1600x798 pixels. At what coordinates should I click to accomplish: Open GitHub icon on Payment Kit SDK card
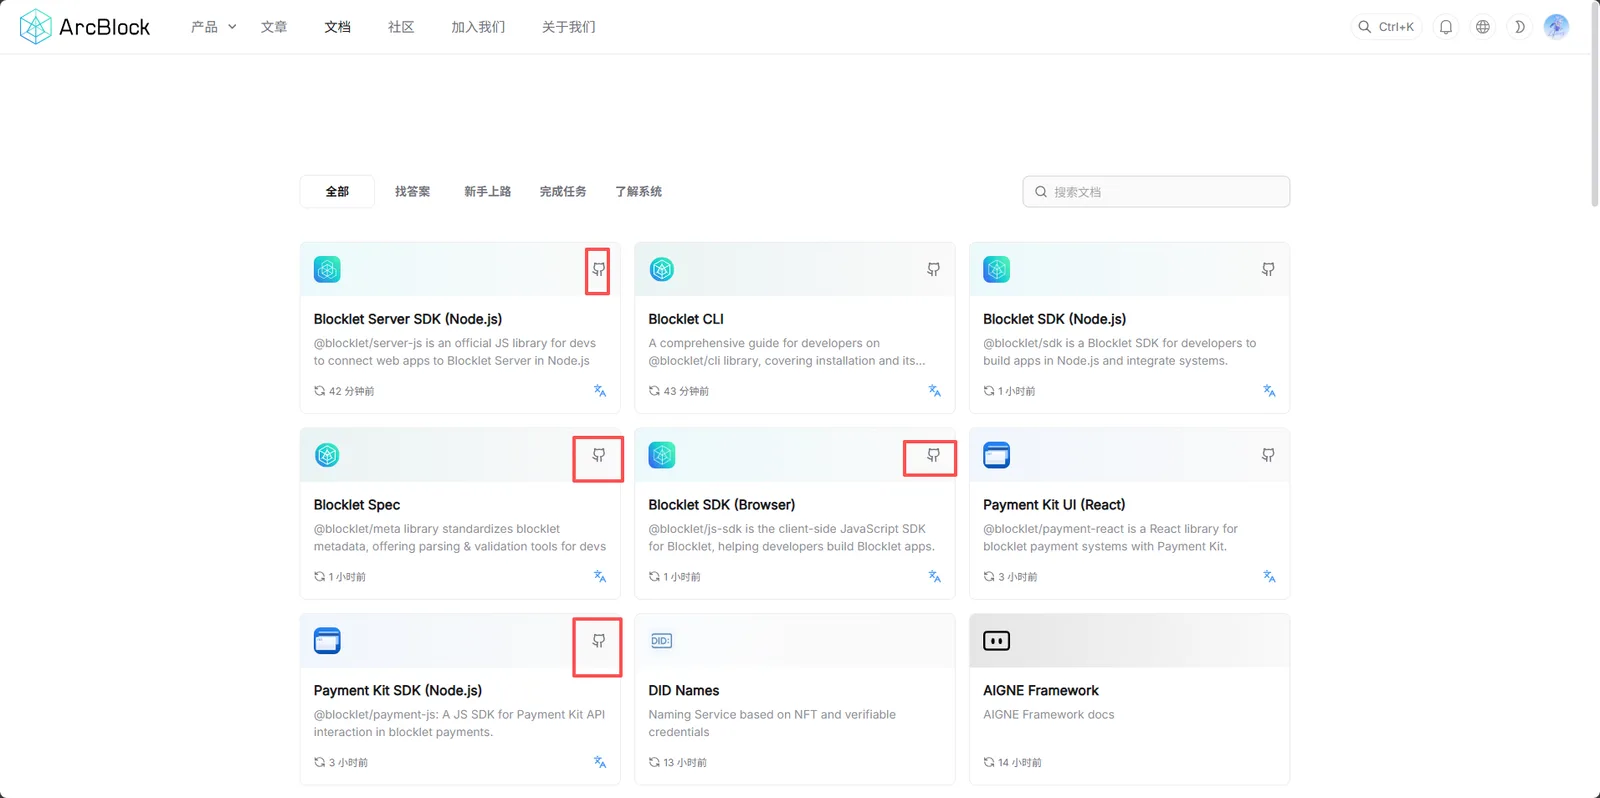coord(598,642)
